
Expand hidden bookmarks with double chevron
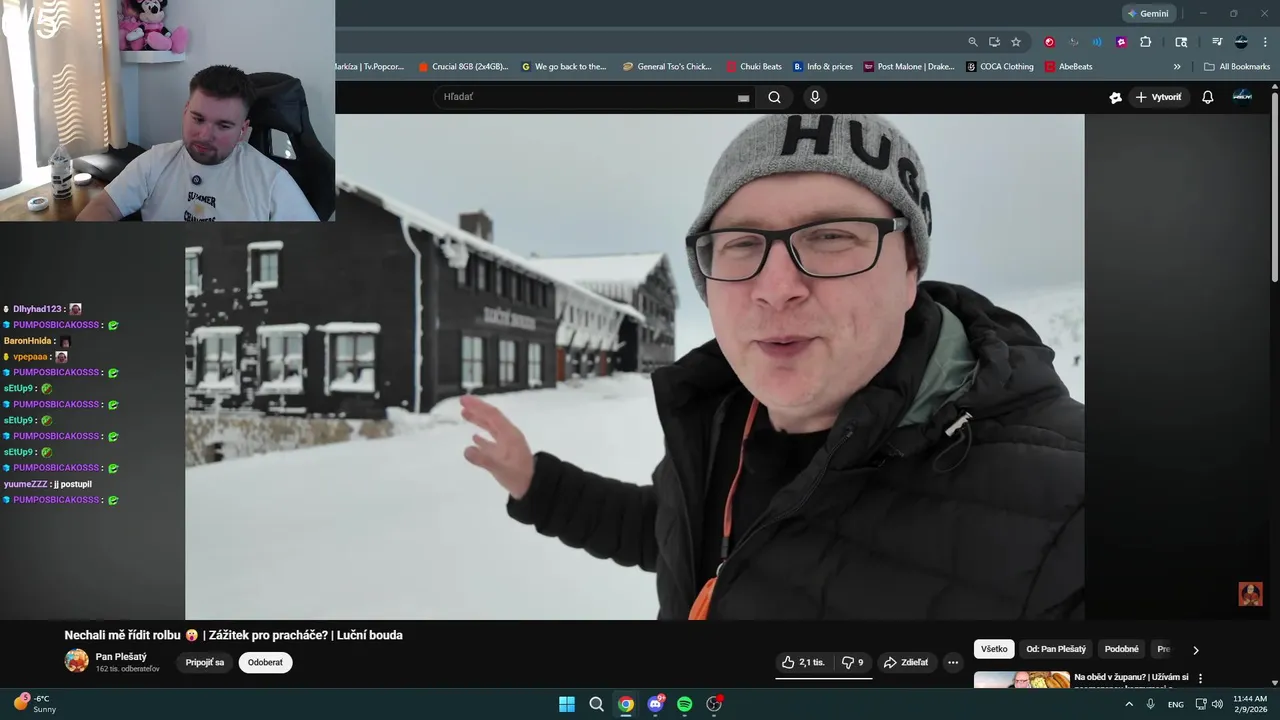tap(1177, 67)
